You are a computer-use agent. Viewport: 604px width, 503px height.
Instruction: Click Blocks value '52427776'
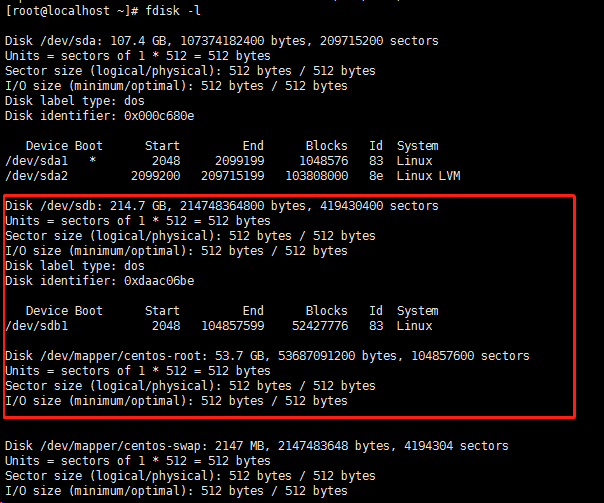[x=320, y=326]
